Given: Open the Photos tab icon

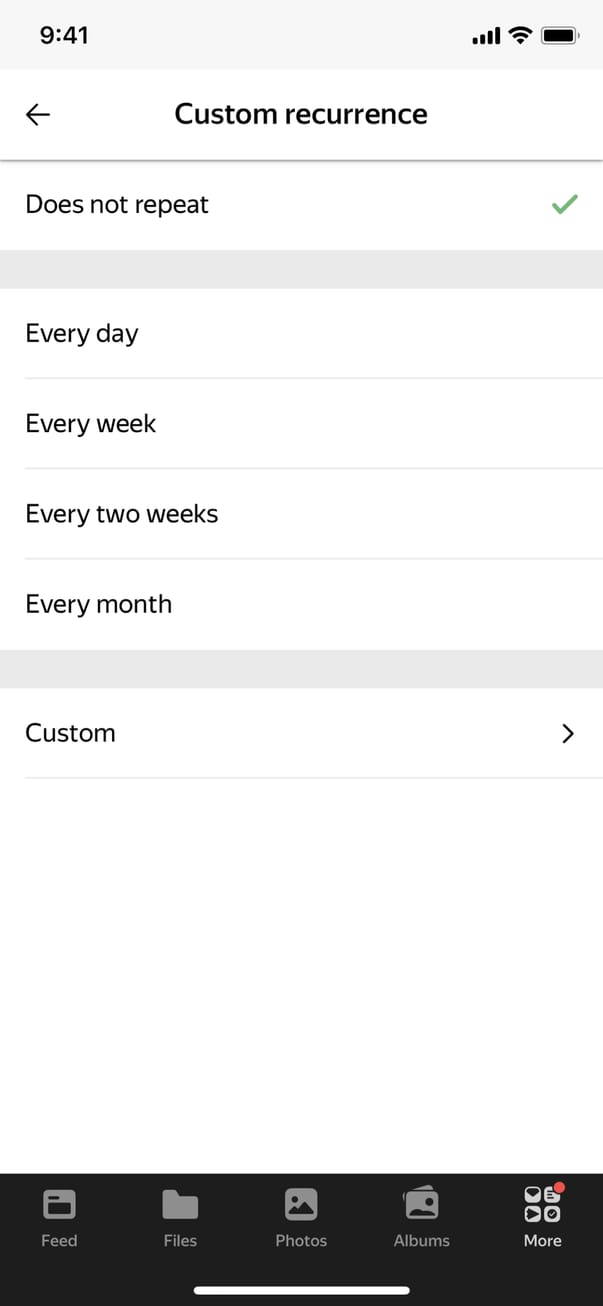Looking at the screenshot, I should 301,1204.
